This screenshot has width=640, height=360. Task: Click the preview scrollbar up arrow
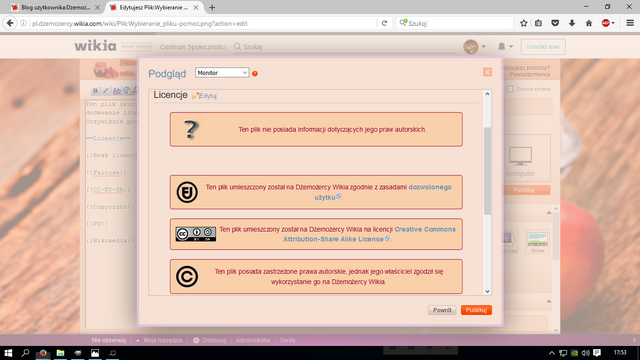point(487,94)
